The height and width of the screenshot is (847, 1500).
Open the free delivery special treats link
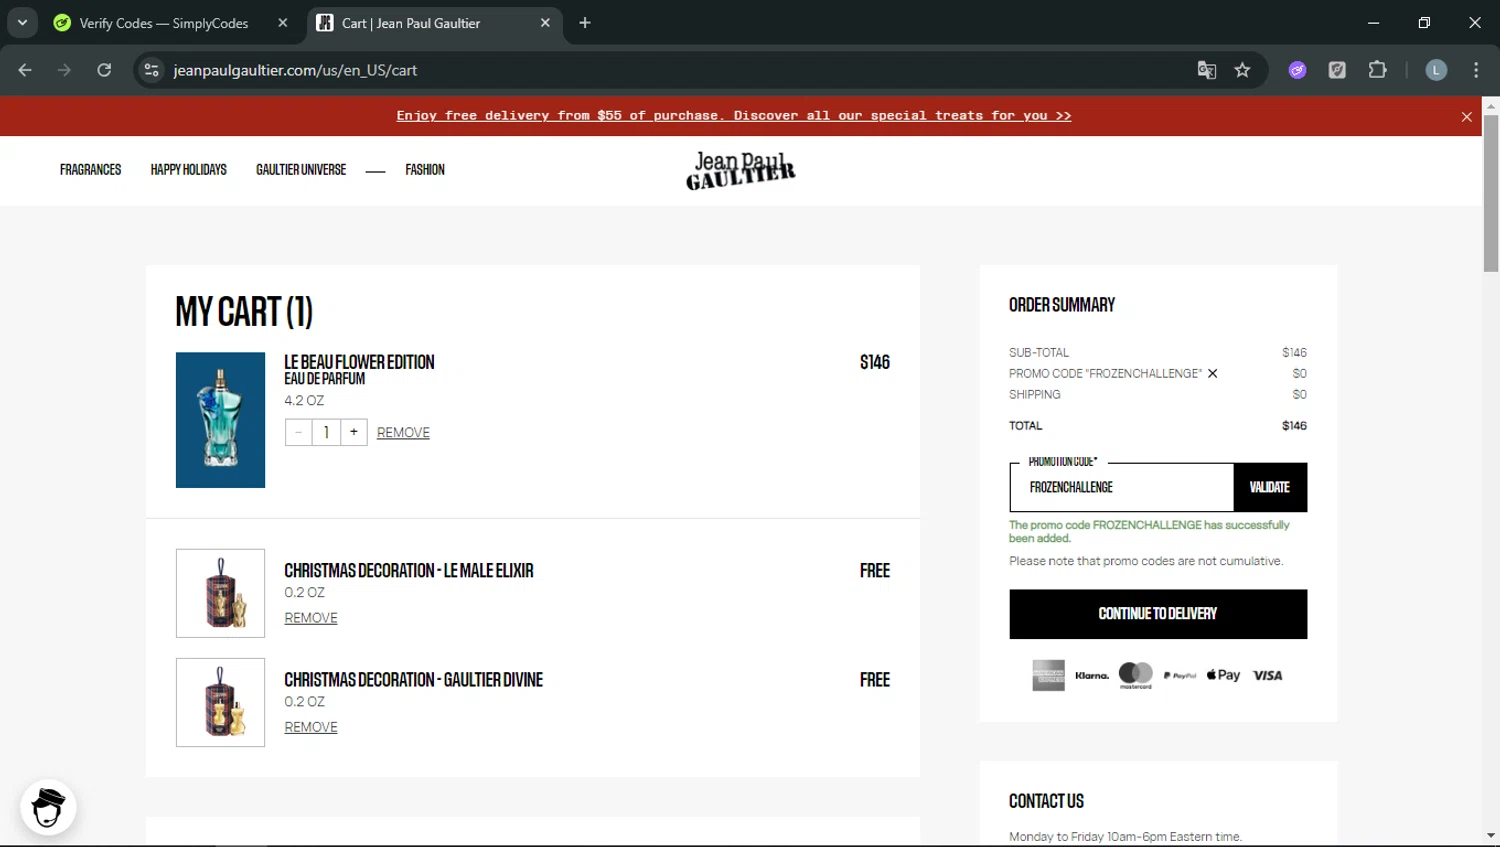tap(734, 116)
